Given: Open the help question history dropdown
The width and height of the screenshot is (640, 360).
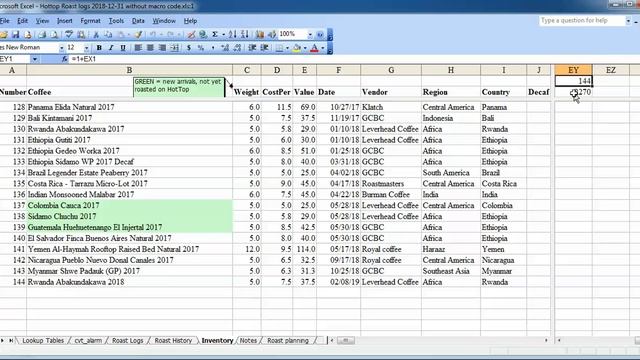Looking at the screenshot, I should pyautogui.click(x=628, y=20).
